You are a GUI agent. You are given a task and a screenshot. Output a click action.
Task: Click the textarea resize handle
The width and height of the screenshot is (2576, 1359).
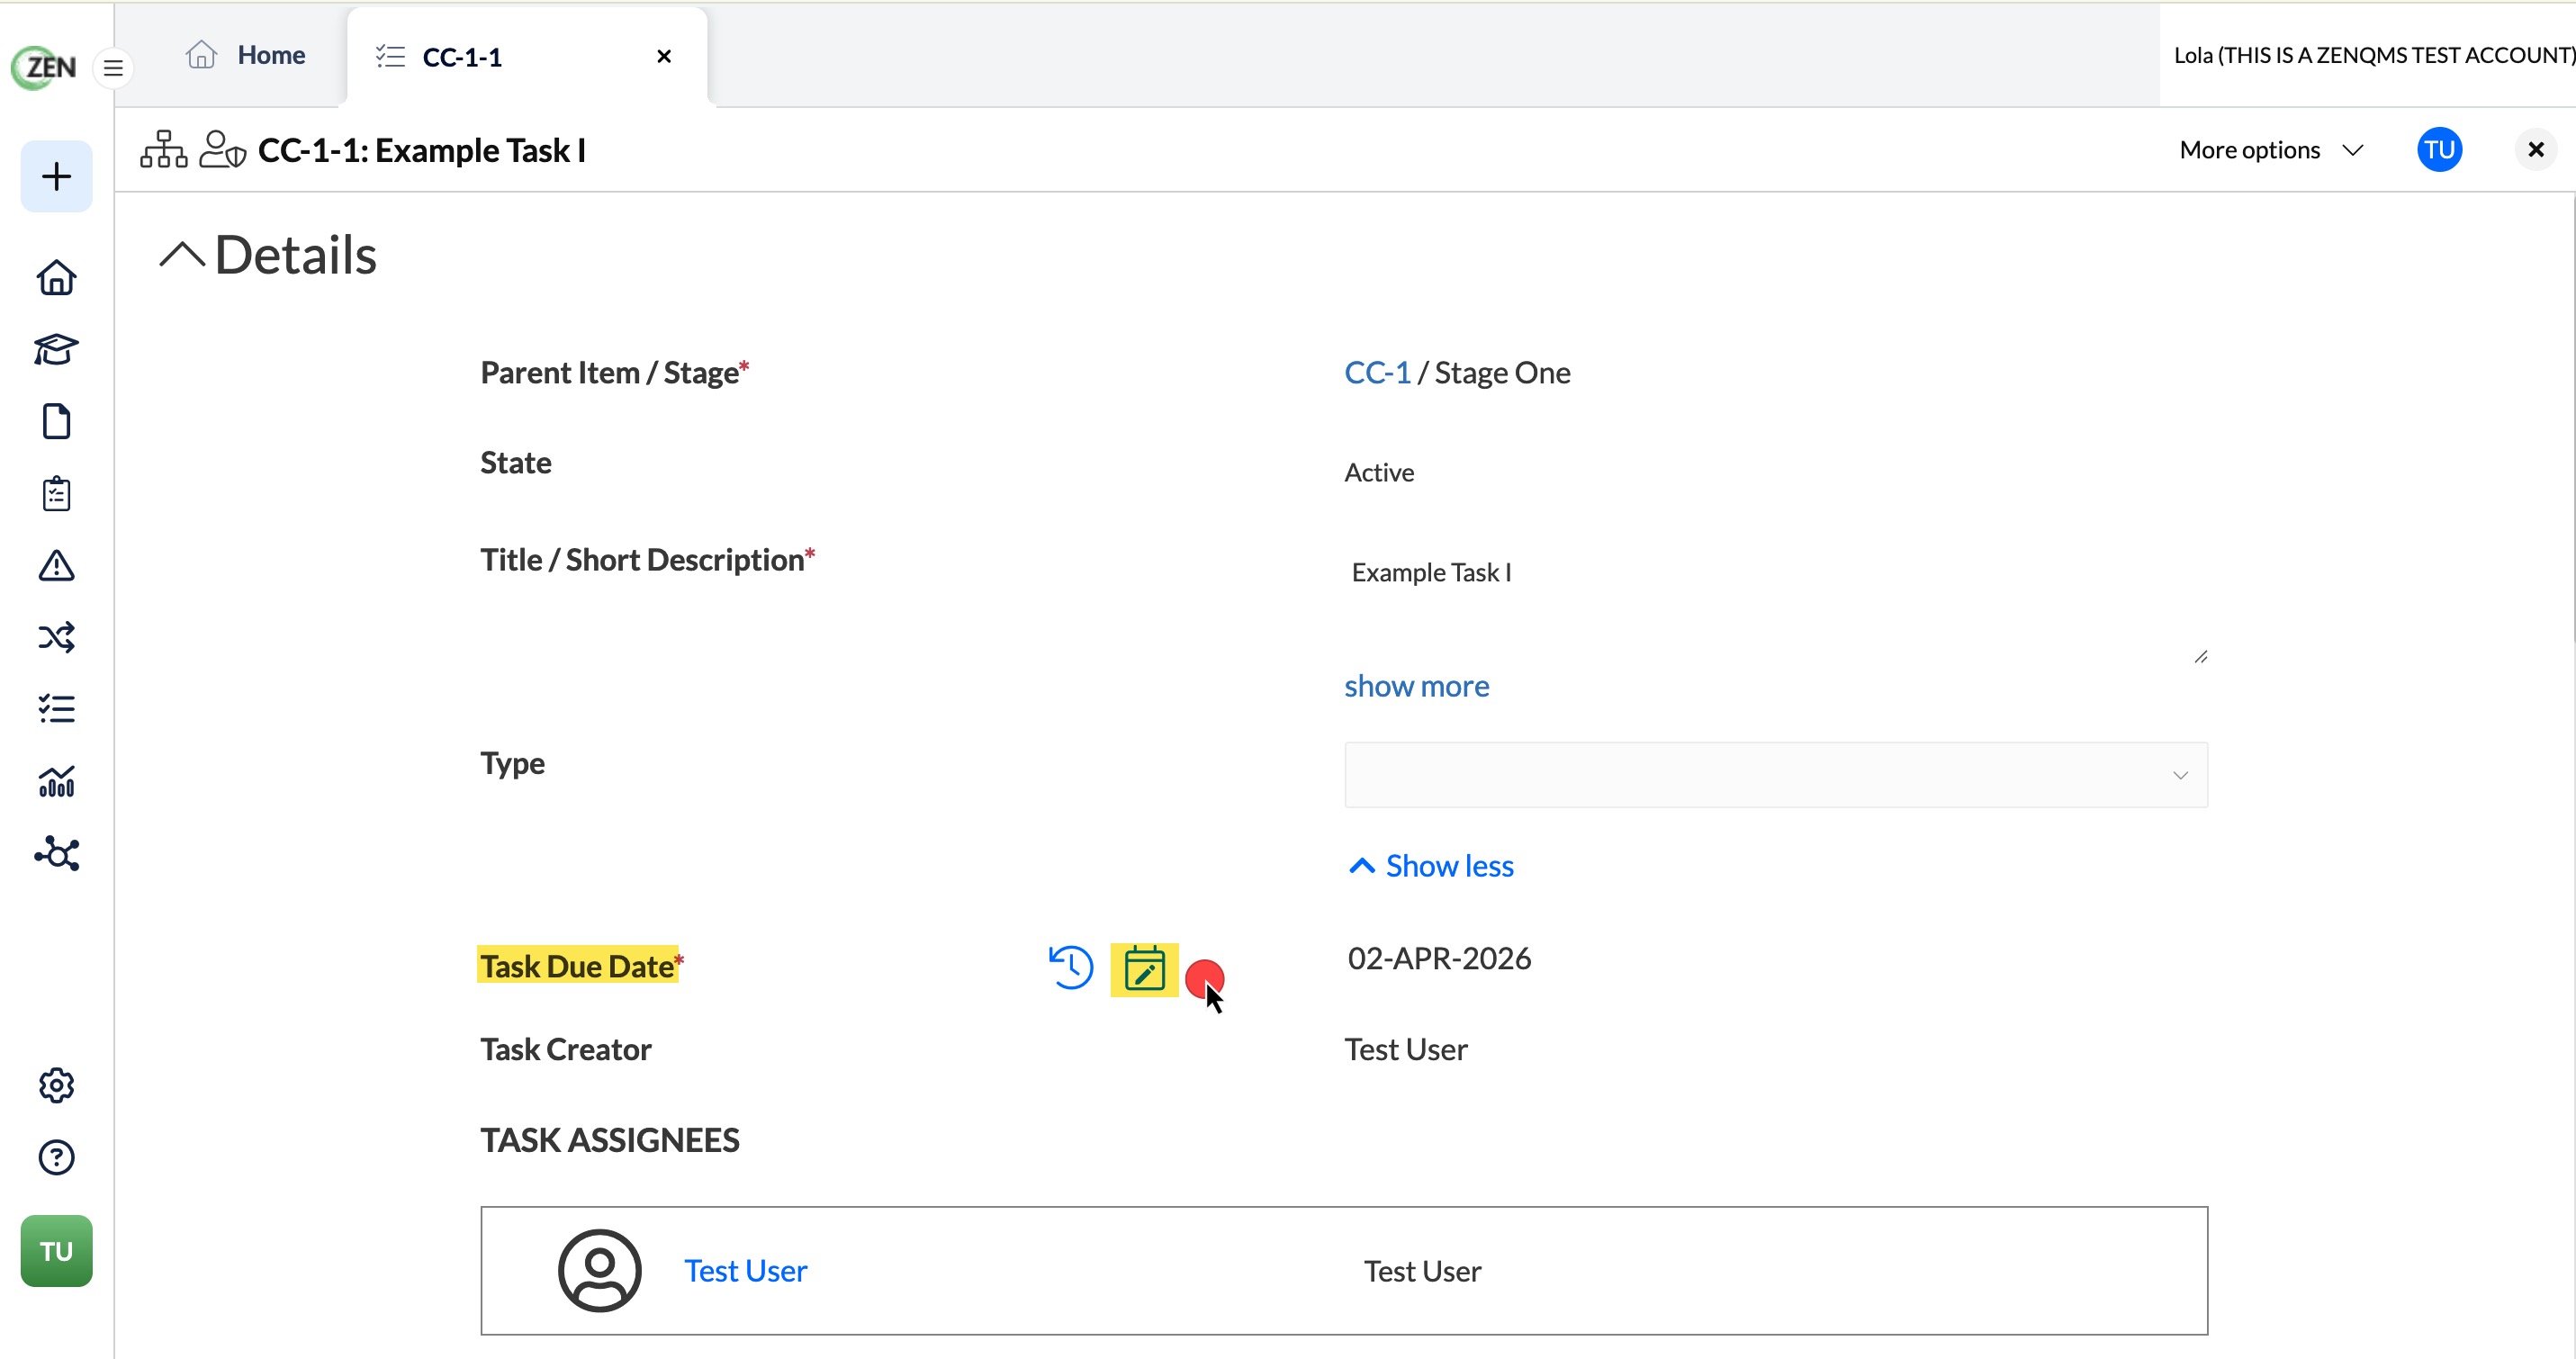point(2200,657)
